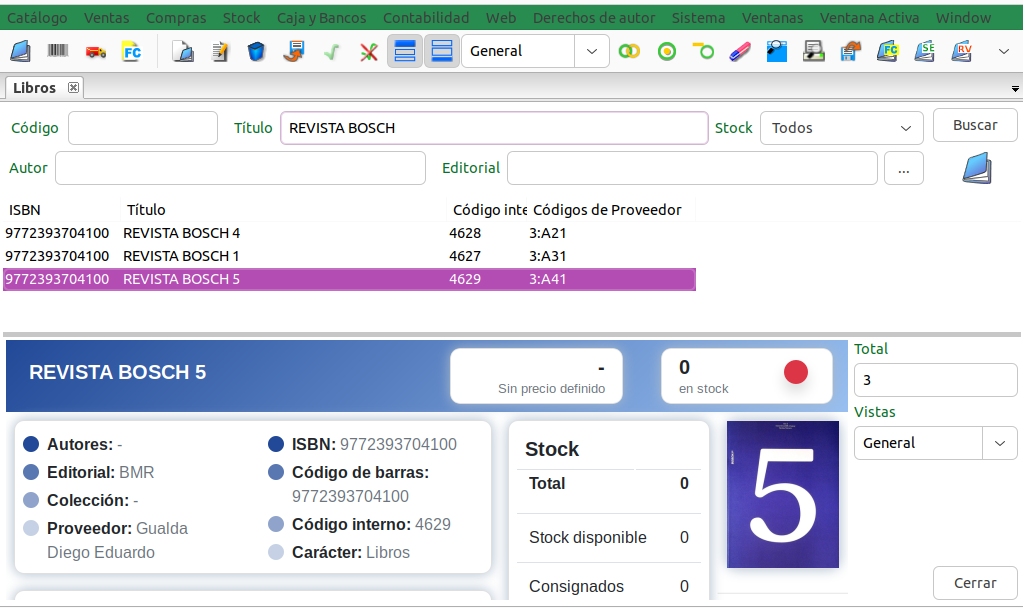Open the Compras menu
Image resolution: width=1023 pixels, height=608 pixels.
point(176,18)
